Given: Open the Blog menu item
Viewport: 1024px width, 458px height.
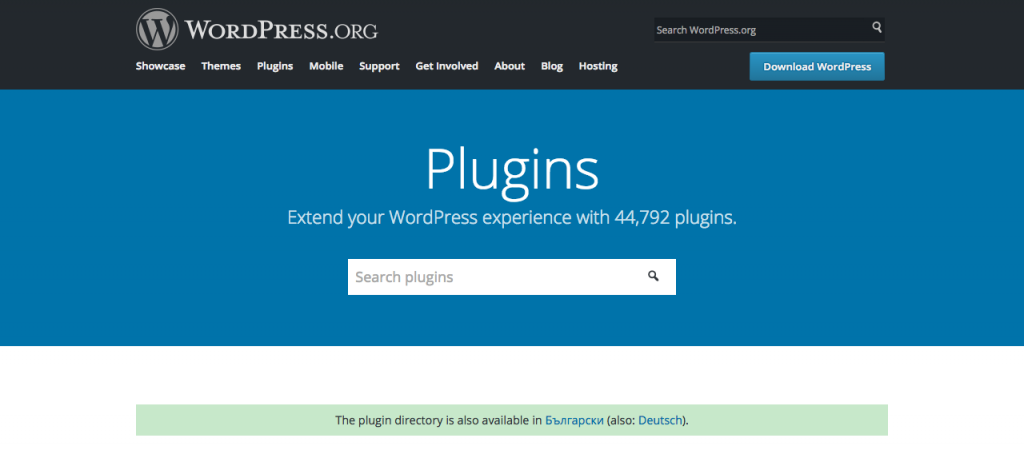Looking at the screenshot, I should [552, 66].
